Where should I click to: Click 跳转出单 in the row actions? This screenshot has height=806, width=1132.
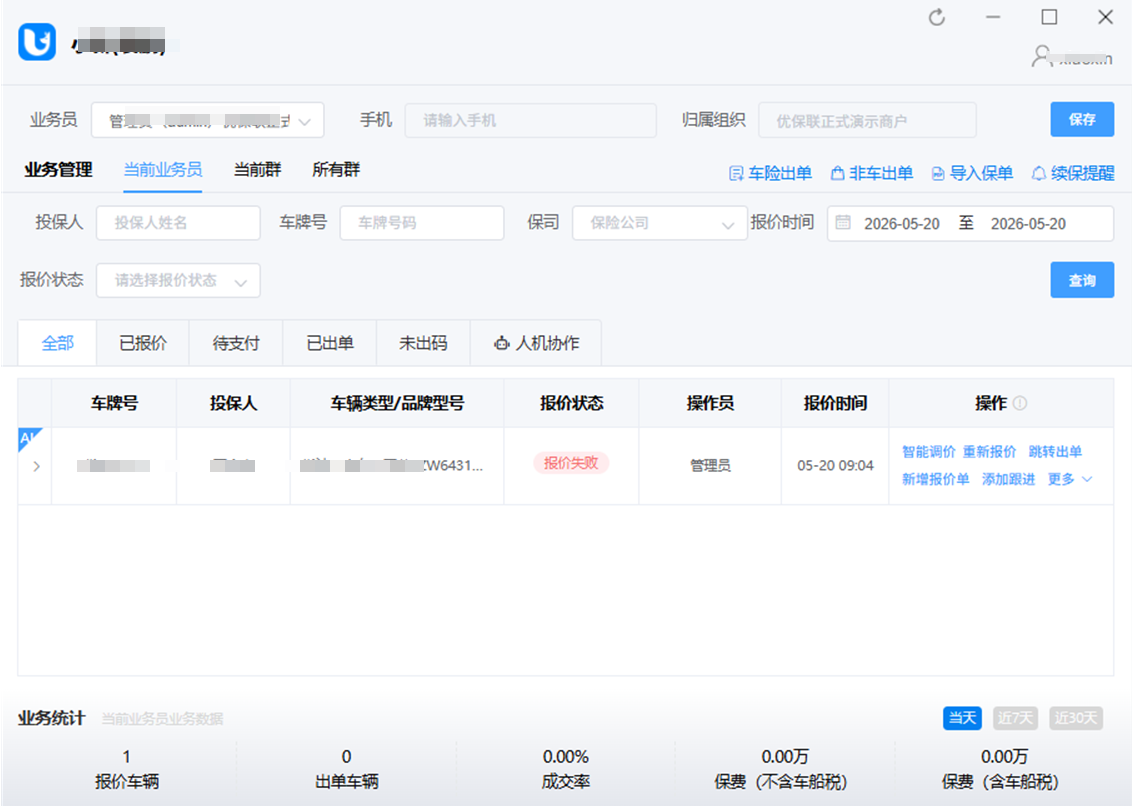[1055, 452]
